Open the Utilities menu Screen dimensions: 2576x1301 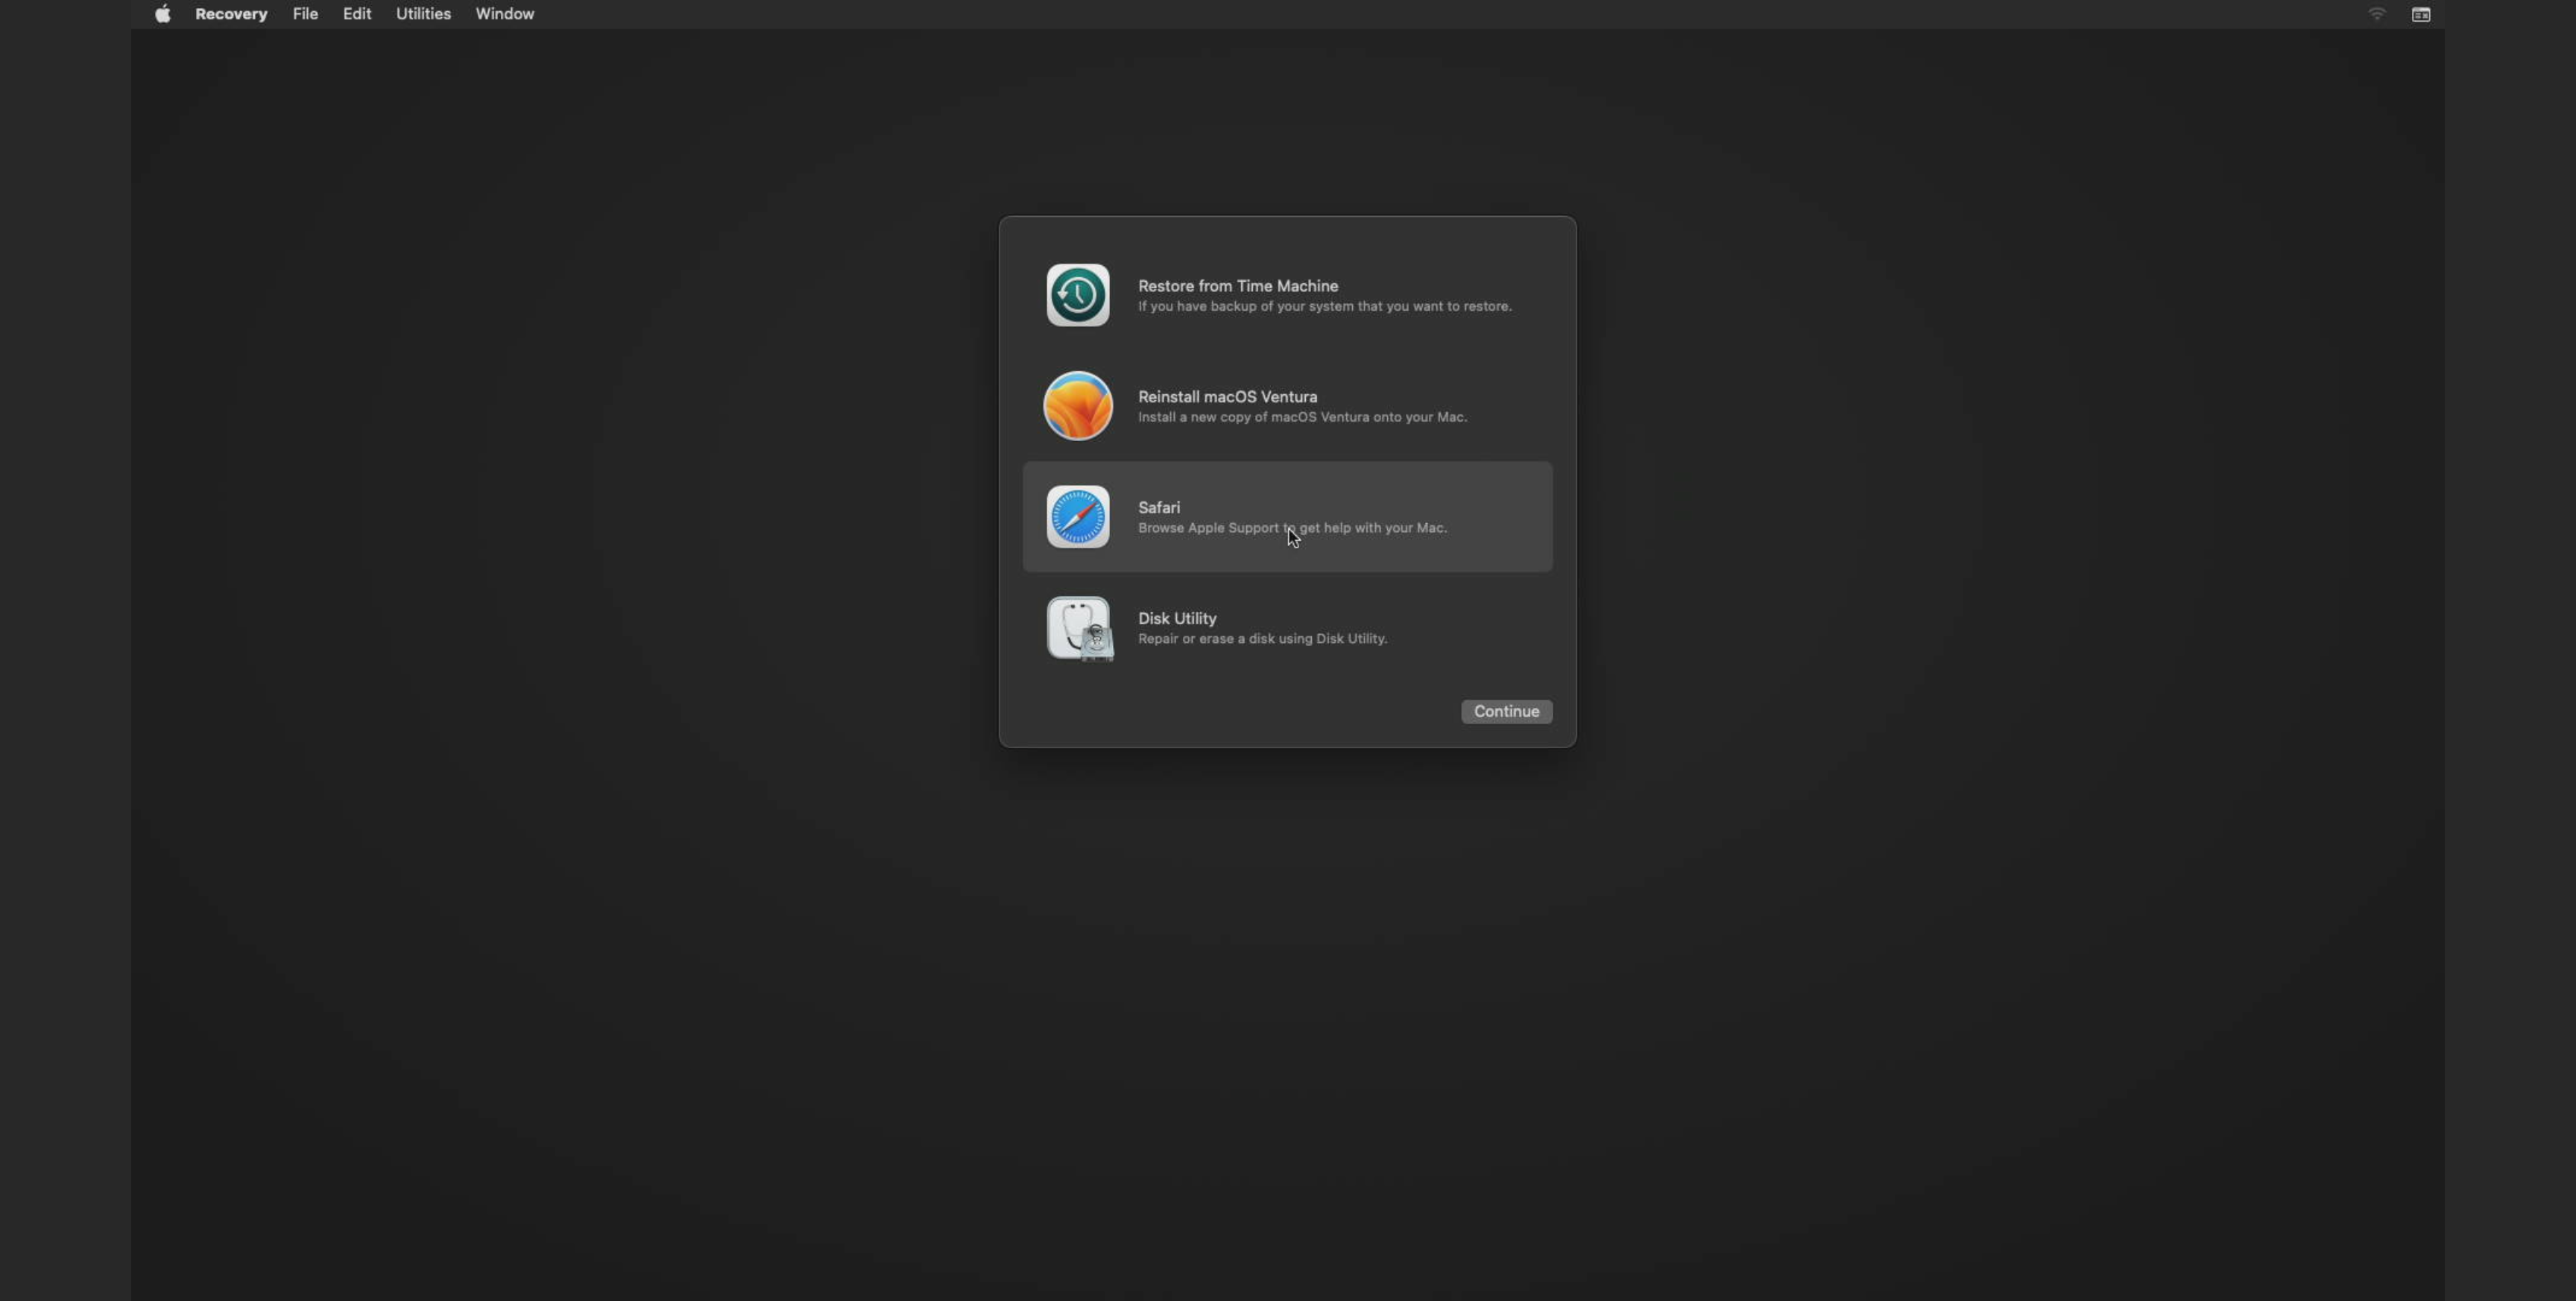[x=422, y=14]
